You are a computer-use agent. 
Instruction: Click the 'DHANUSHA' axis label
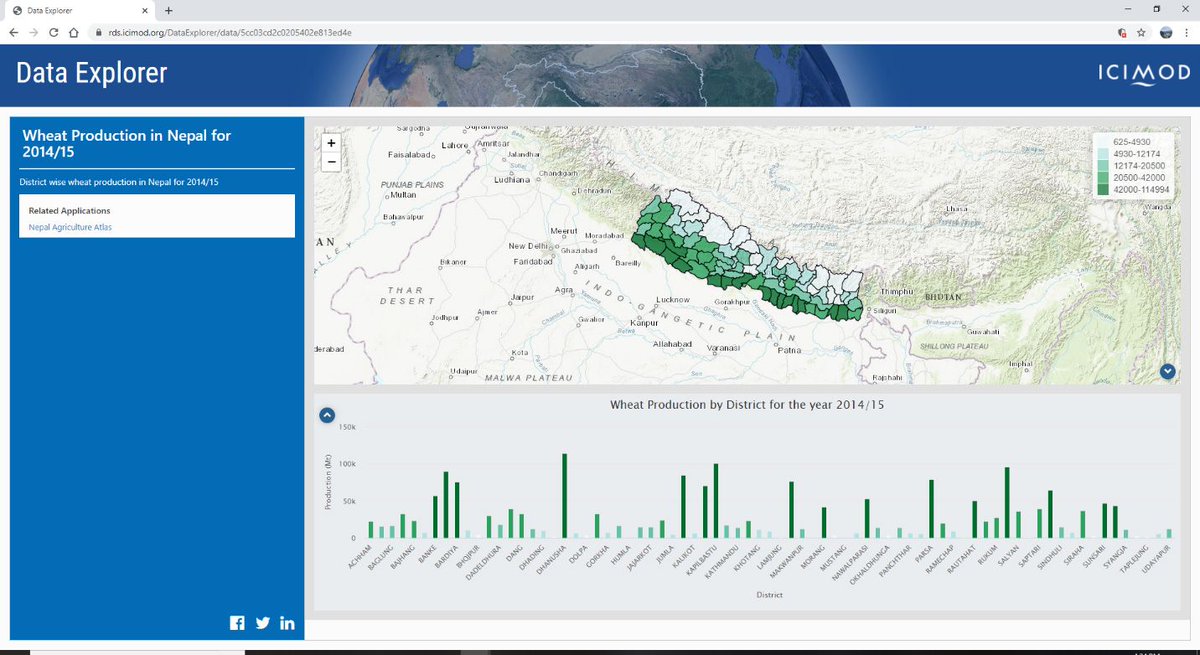click(553, 561)
